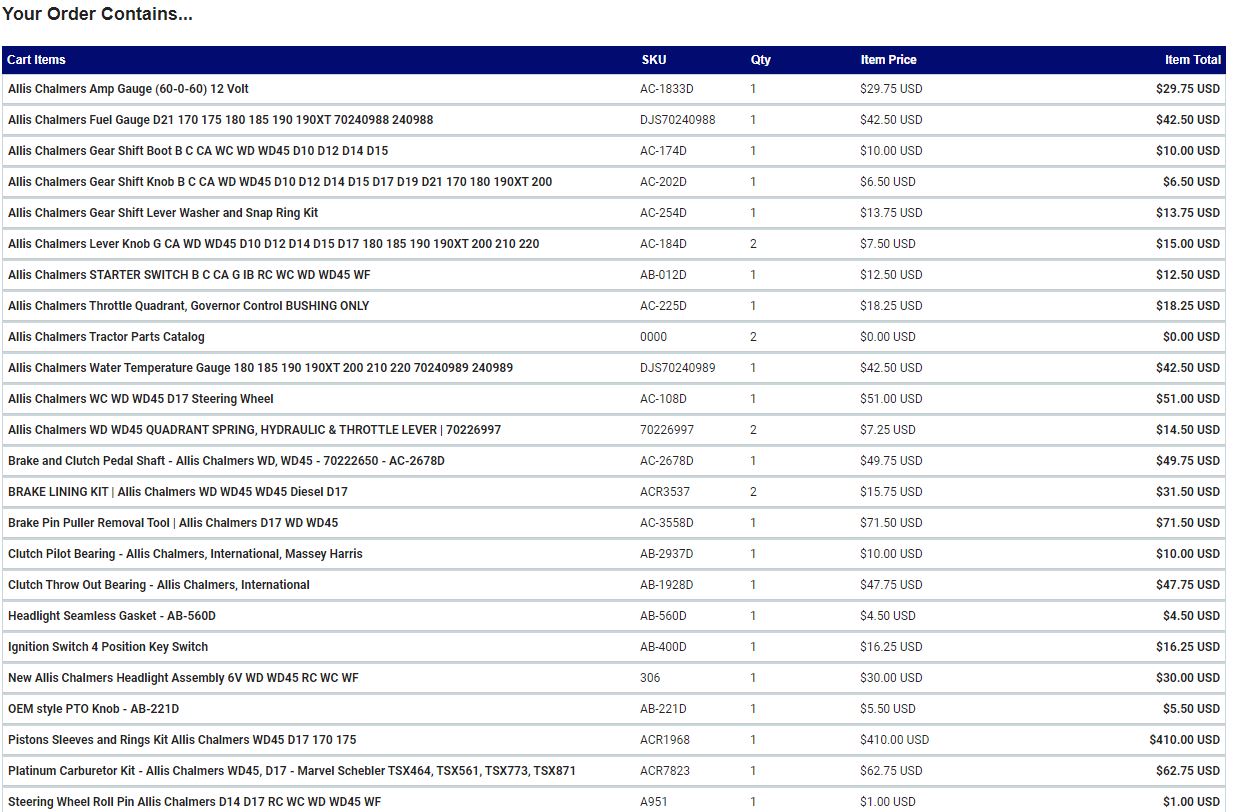This screenshot has width=1240, height=812.
Task: Click SKU AB-012D
Action: point(663,275)
